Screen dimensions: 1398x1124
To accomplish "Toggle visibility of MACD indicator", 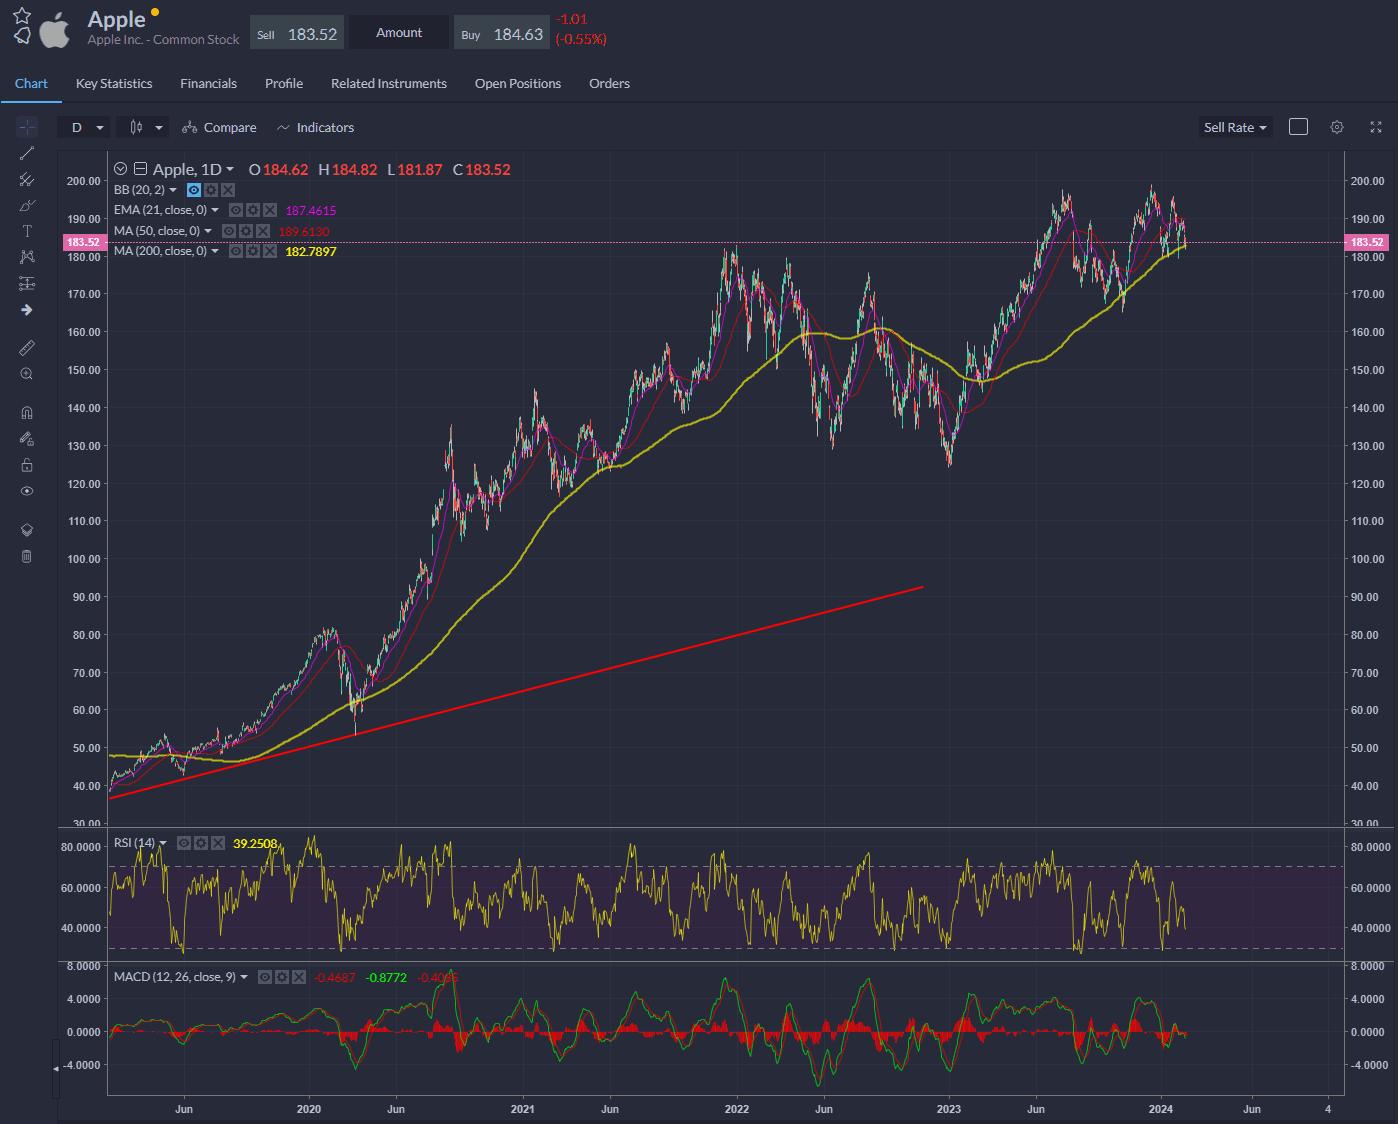I will 266,977.
